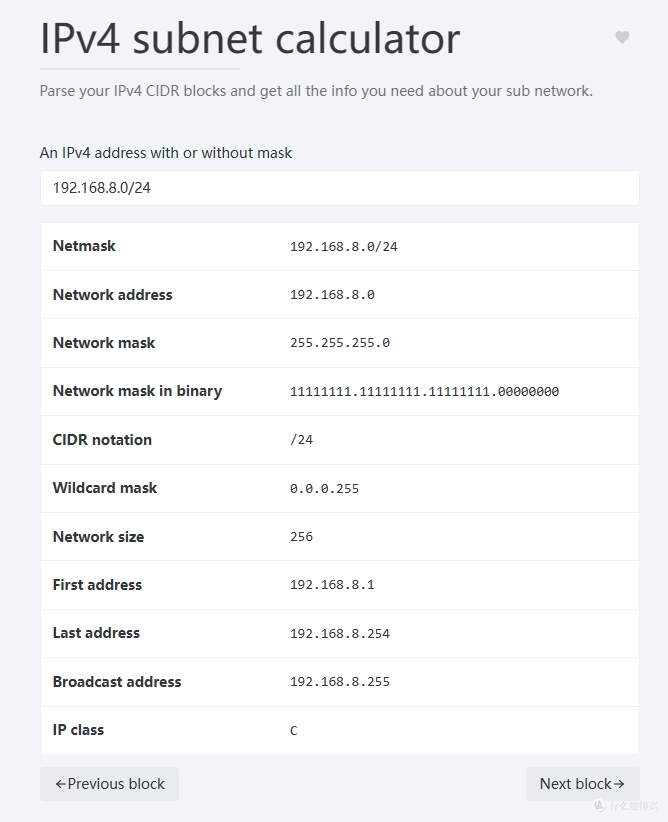Select the Broadcast address value 192.168.8.255
This screenshot has width=668, height=822.
(x=339, y=682)
